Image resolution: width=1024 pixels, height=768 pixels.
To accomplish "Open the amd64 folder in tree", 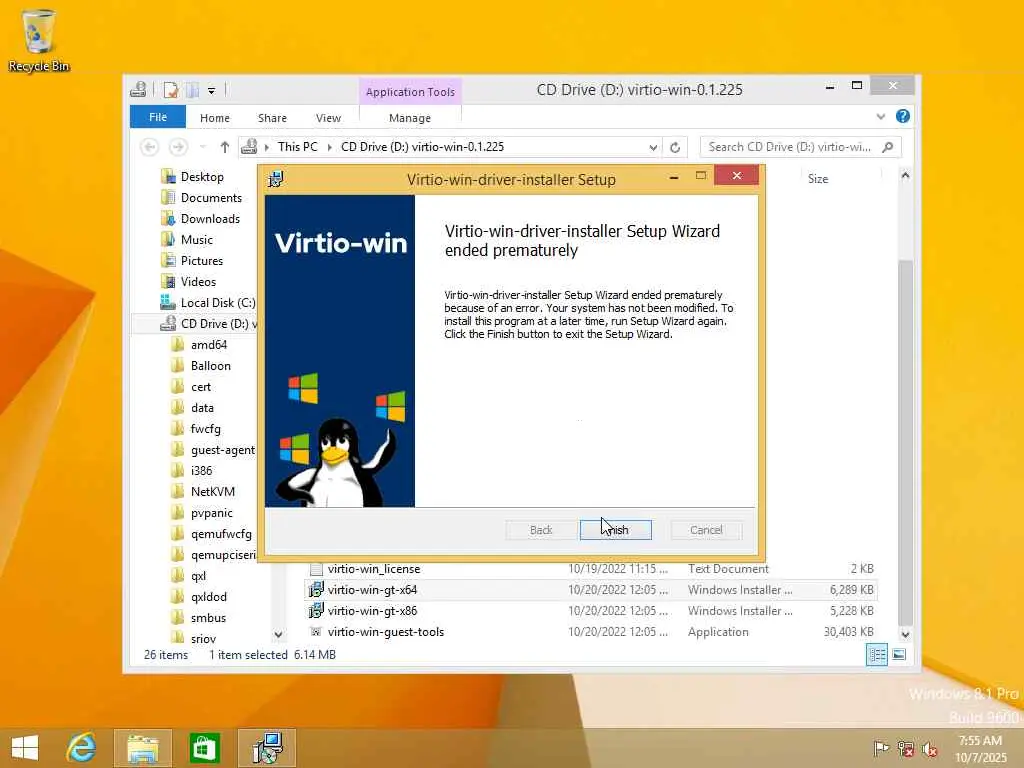I will tap(208, 344).
